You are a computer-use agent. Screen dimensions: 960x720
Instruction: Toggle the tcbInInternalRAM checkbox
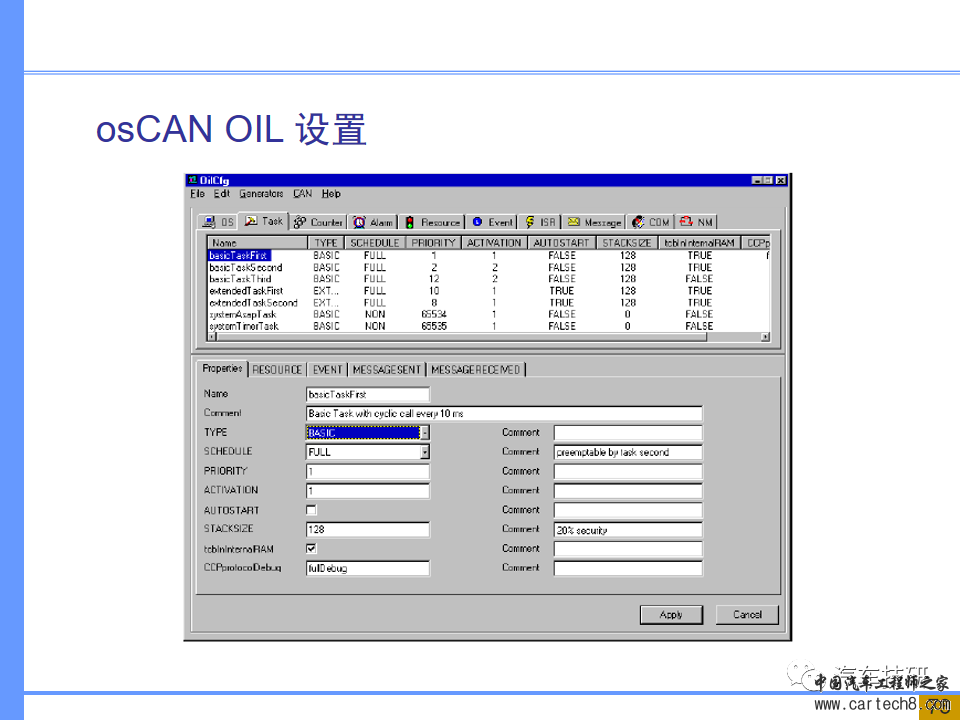pyautogui.click(x=311, y=549)
